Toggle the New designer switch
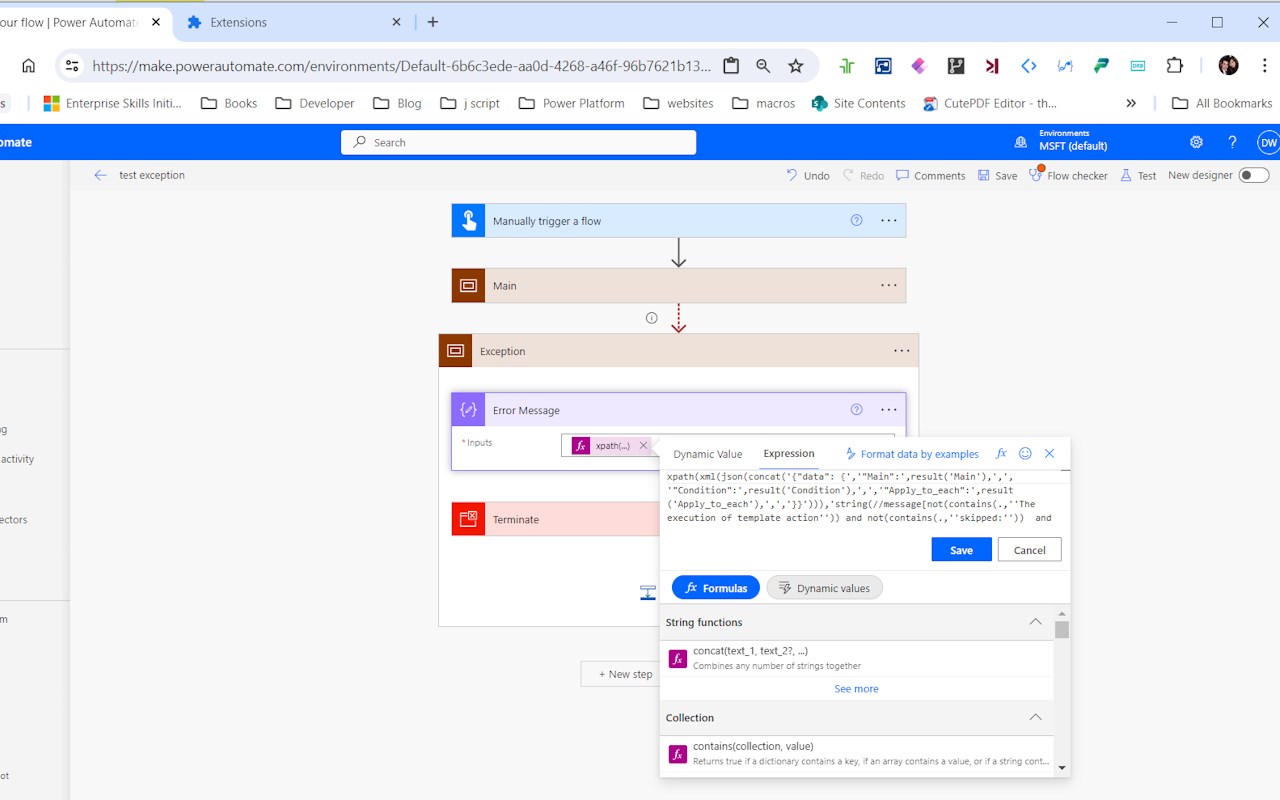1280x800 pixels. tap(1253, 175)
